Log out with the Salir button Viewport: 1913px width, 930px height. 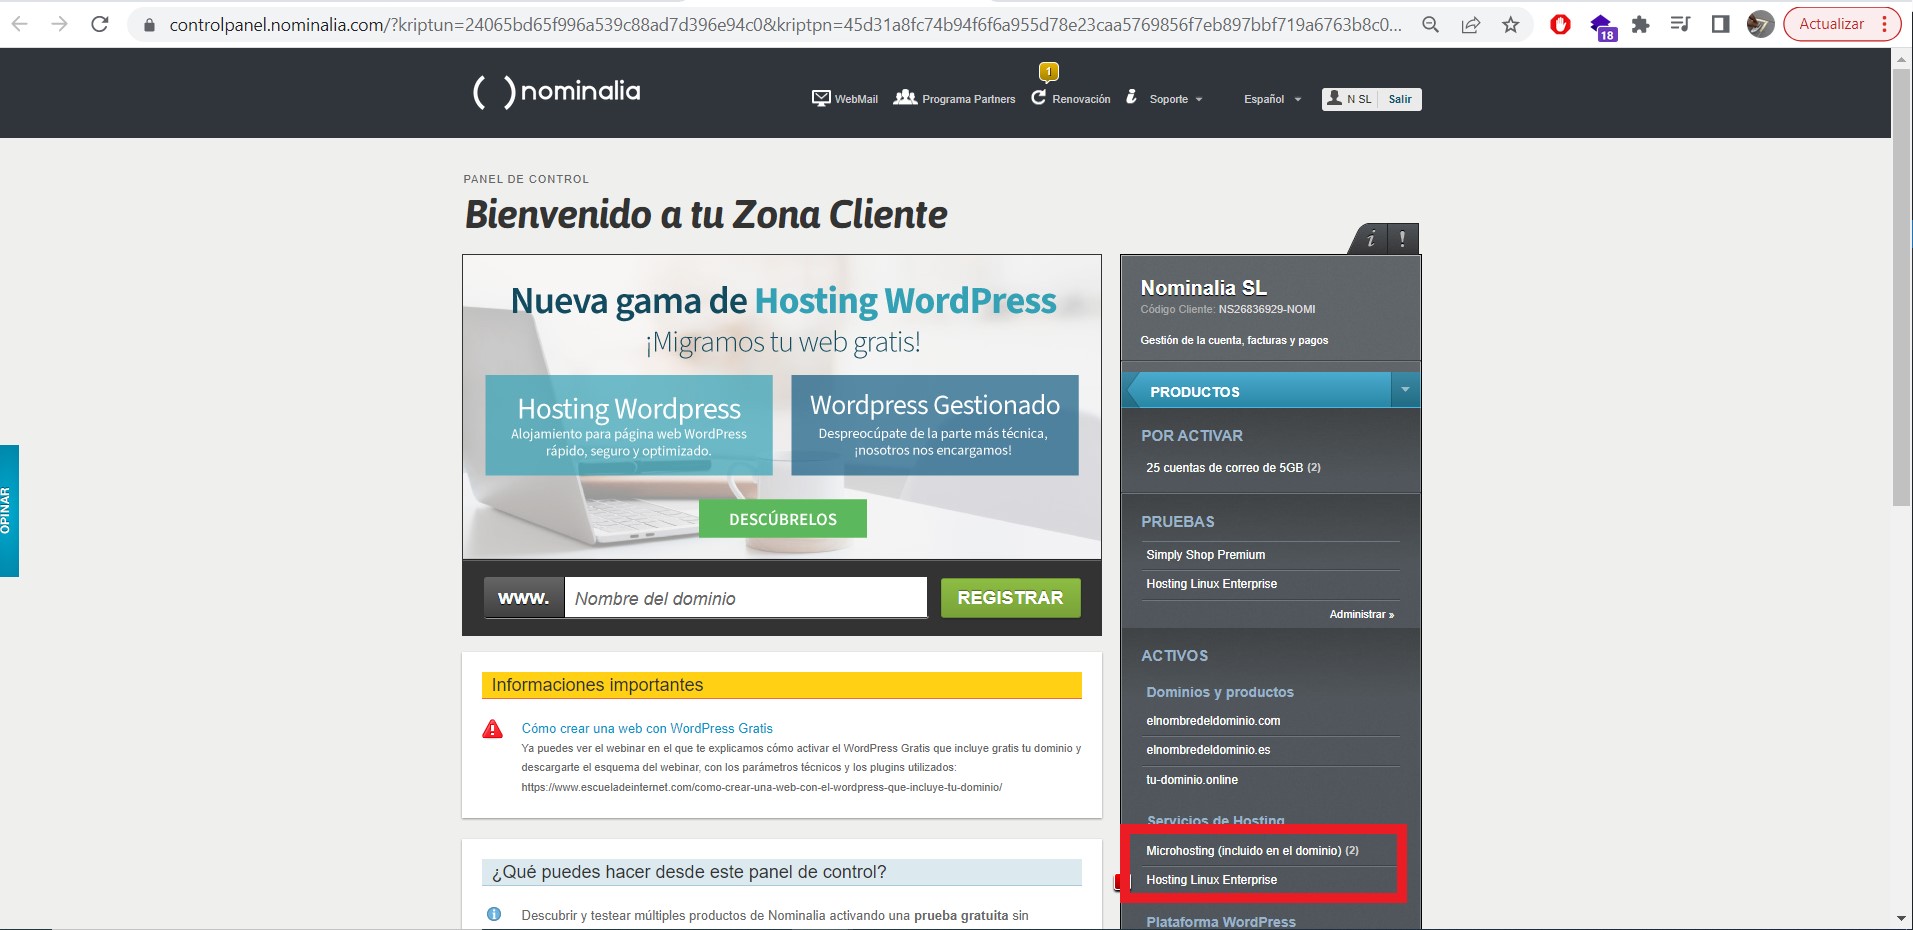pos(1400,98)
